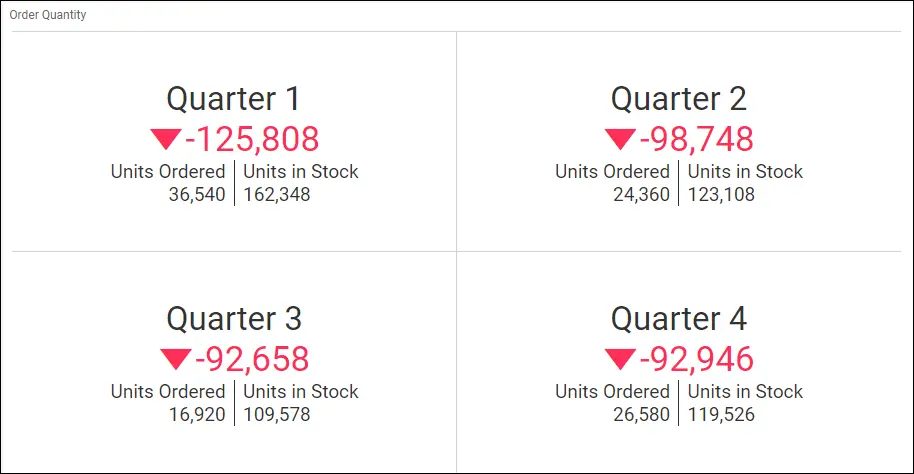Select Units in Stock value 123,108

coord(721,194)
